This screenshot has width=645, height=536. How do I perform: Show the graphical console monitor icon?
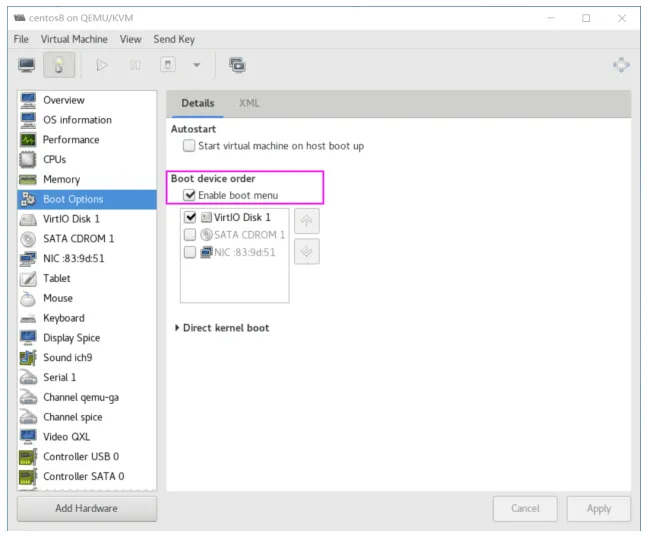[27, 65]
